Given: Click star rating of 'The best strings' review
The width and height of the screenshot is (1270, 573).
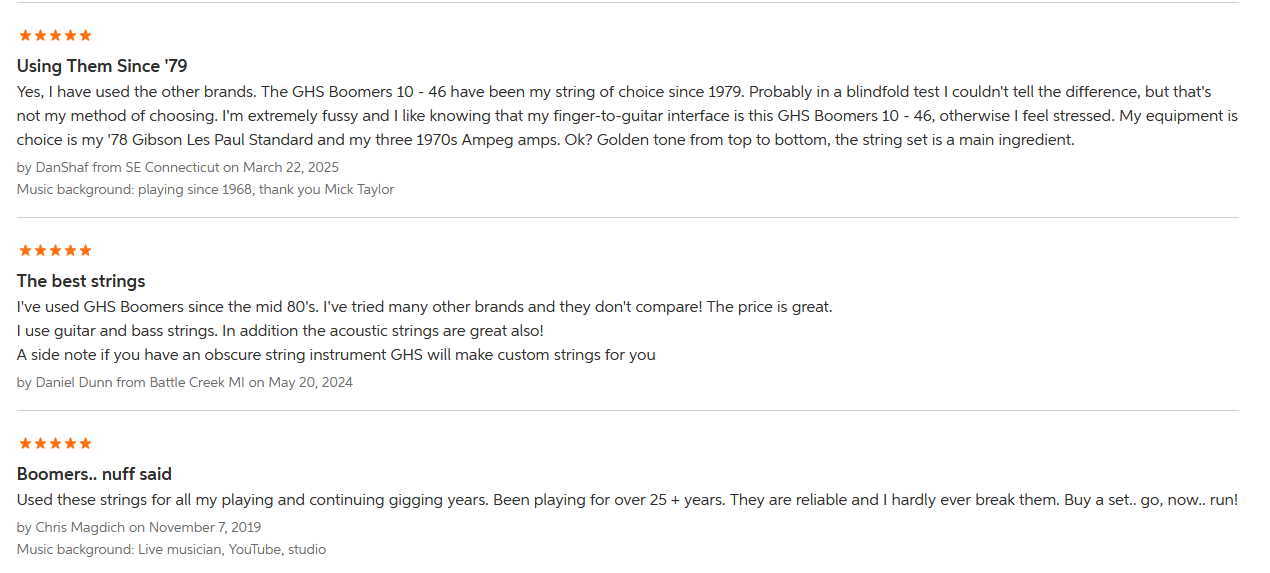Looking at the screenshot, I should tap(55, 250).
